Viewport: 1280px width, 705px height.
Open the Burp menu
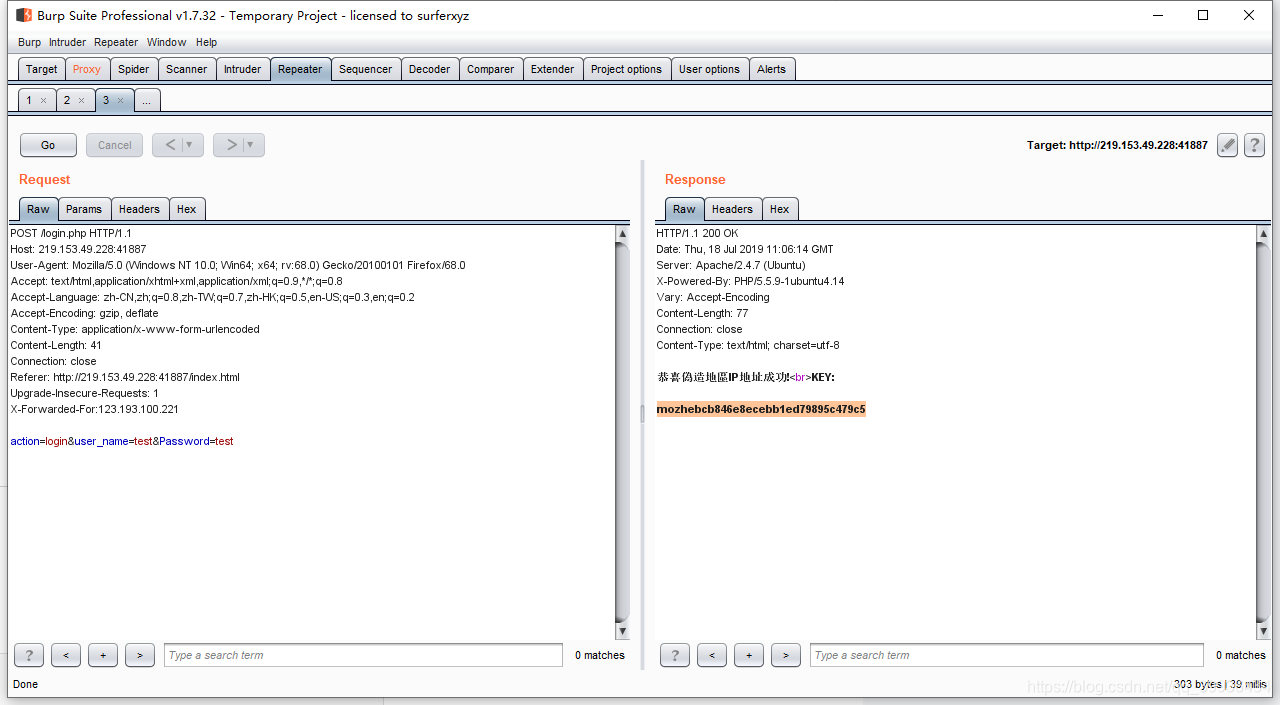tap(30, 42)
